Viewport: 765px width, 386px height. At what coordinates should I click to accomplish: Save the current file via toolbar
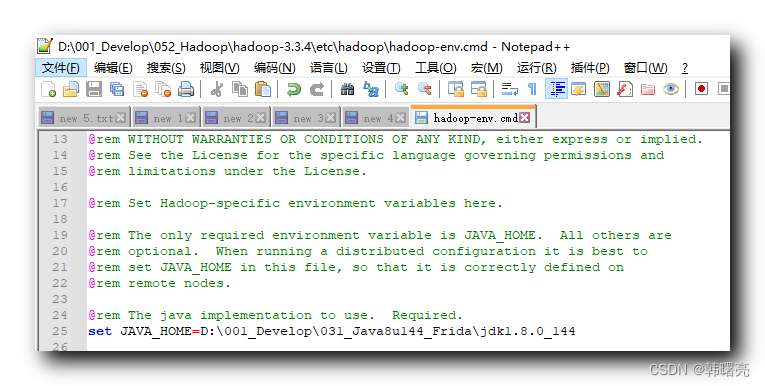pos(94,89)
